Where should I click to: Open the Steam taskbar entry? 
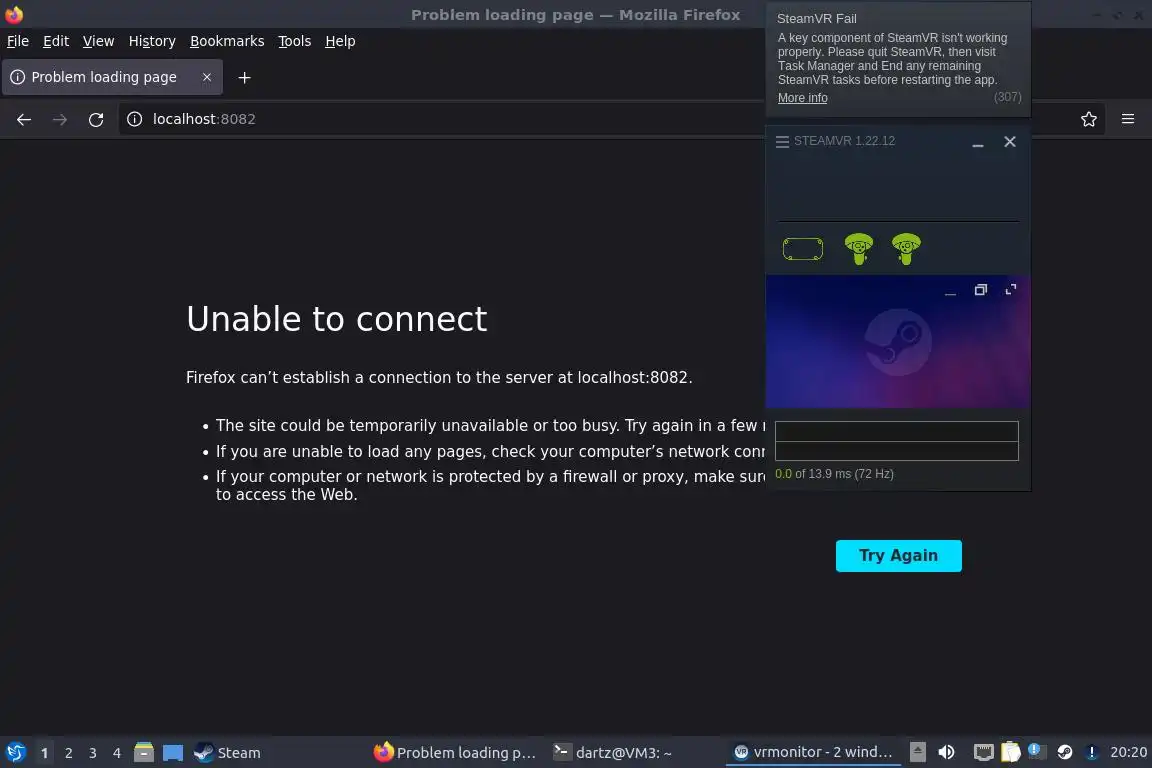tap(228, 753)
